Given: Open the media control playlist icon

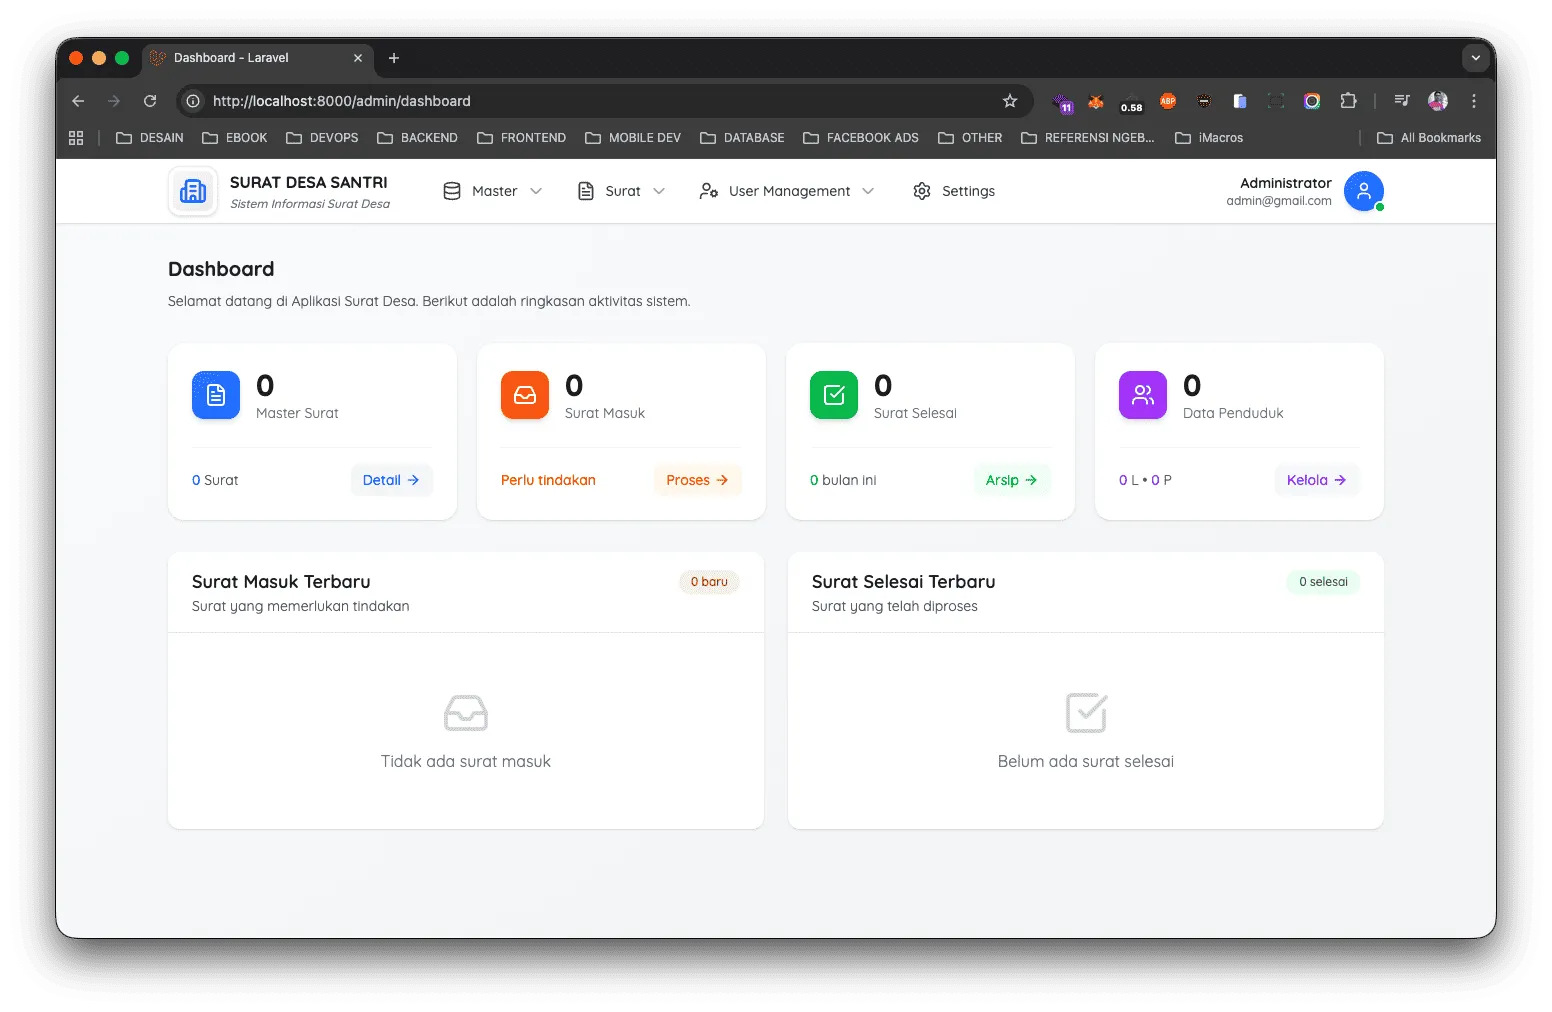Looking at the screenshot, I should [x=1402, y=101].
